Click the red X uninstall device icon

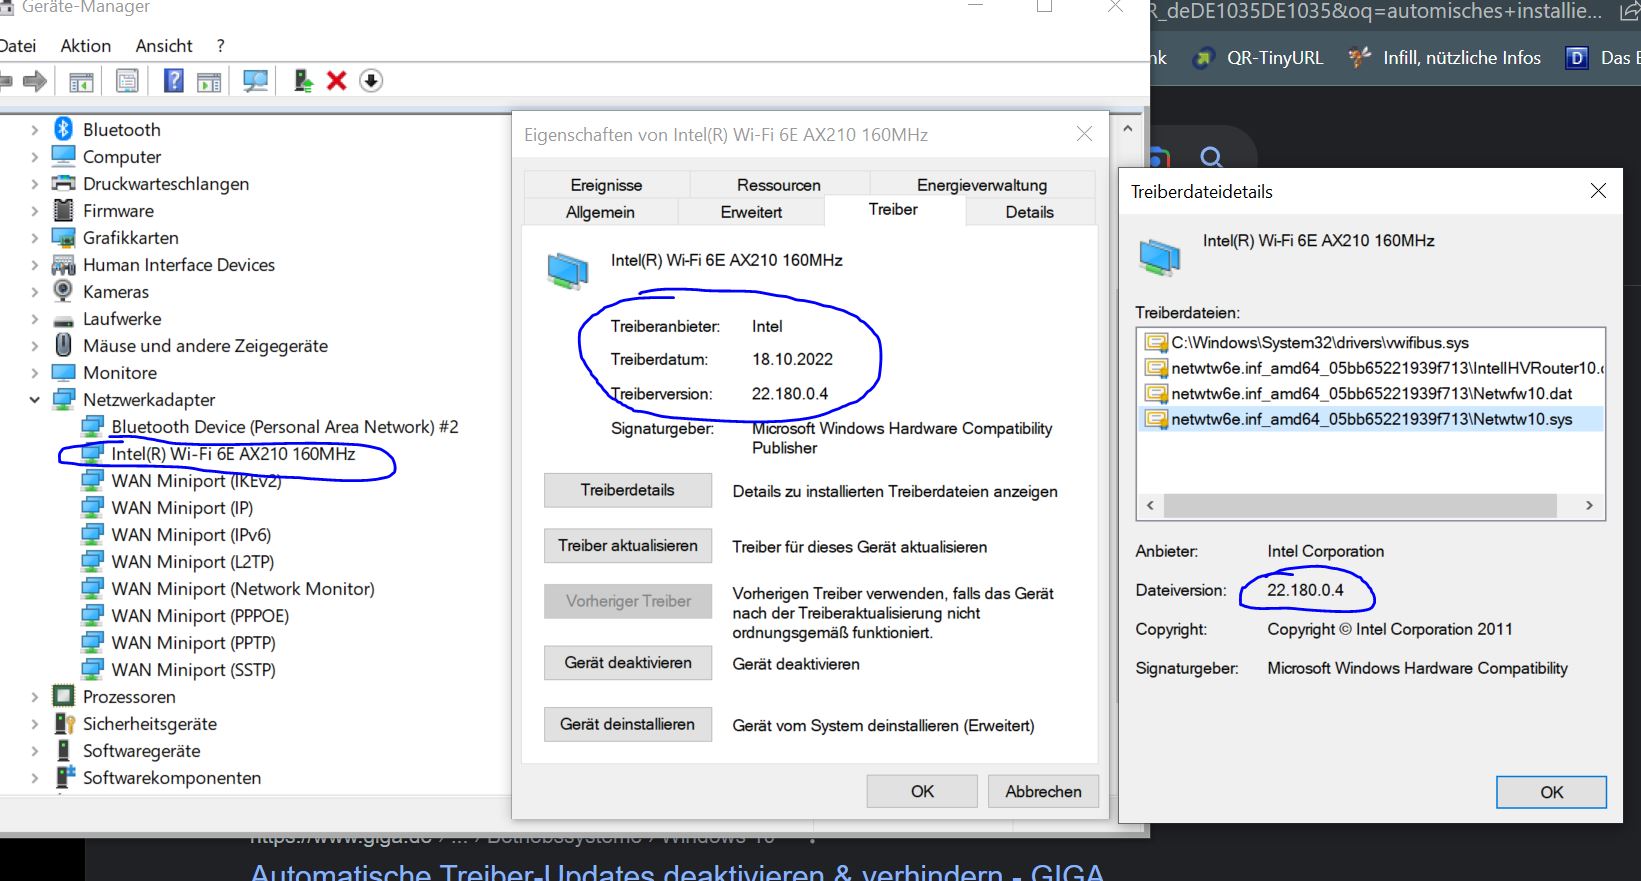(337, 81)
